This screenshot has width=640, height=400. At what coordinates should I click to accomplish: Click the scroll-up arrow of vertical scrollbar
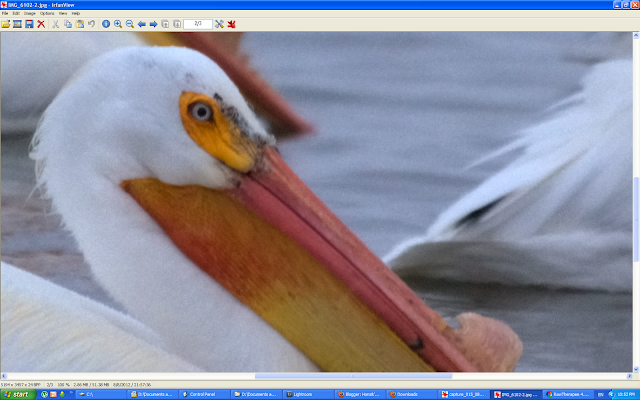[636, 36]
